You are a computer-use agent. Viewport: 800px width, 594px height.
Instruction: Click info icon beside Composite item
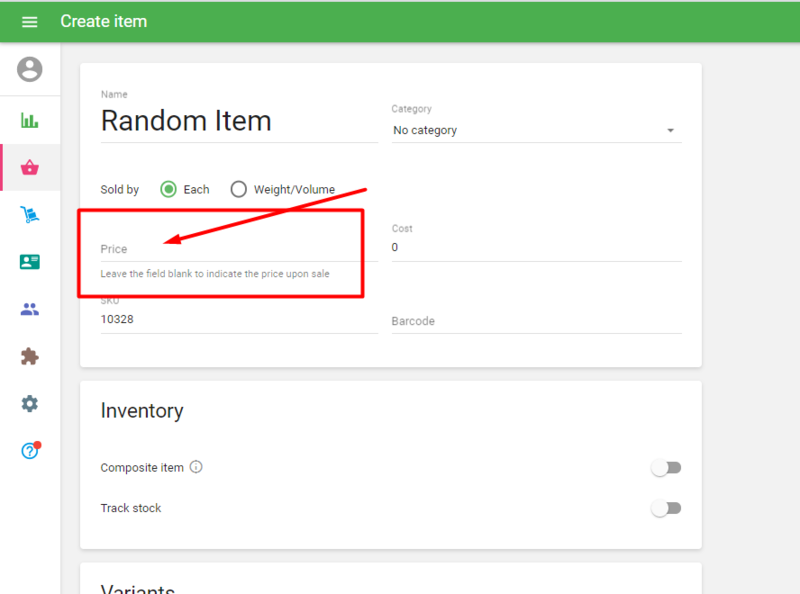click(x=196, y=467)
